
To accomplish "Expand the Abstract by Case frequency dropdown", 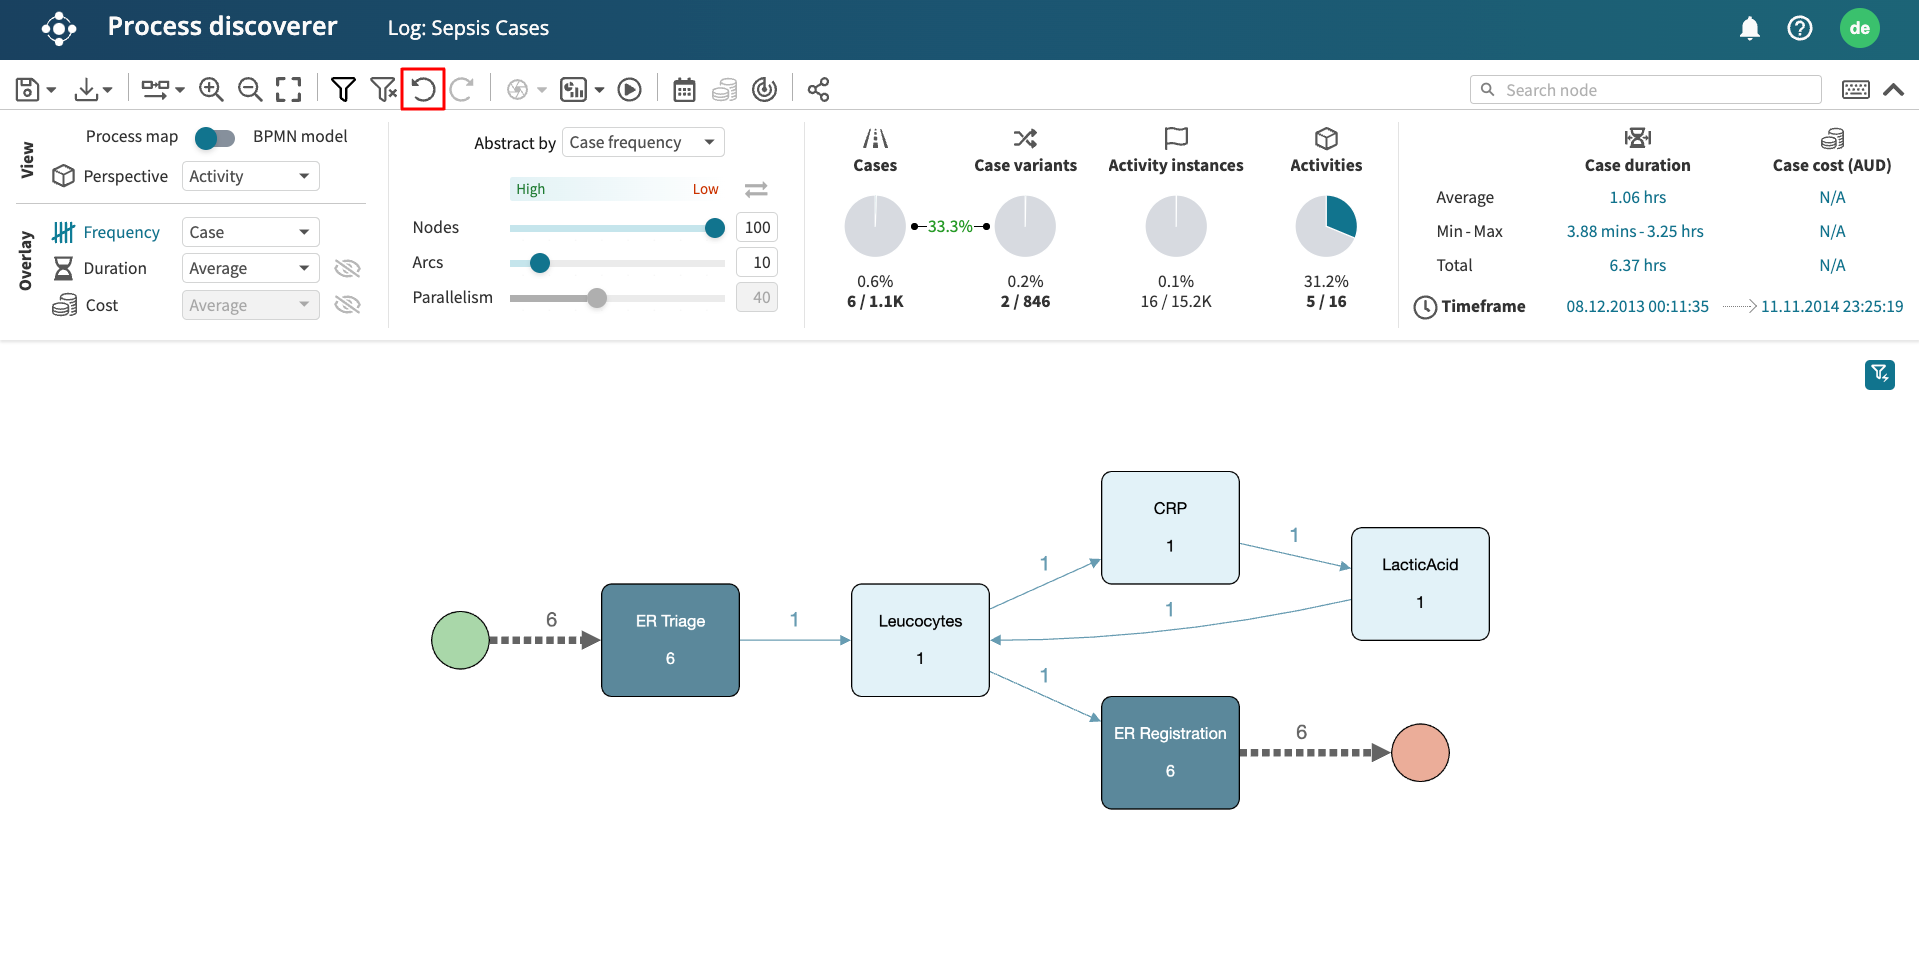I will [x=642, y=143].
